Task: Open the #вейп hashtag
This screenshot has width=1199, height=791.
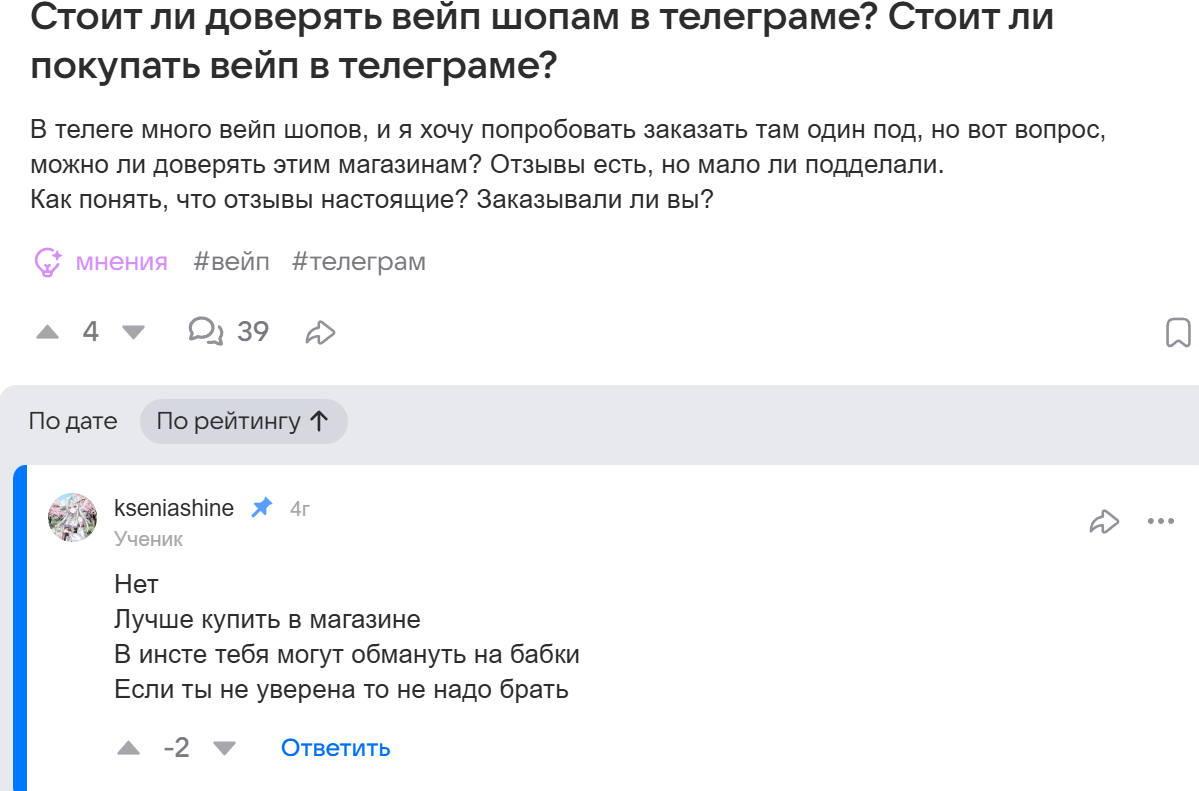Action: click(x=231, y=262)
